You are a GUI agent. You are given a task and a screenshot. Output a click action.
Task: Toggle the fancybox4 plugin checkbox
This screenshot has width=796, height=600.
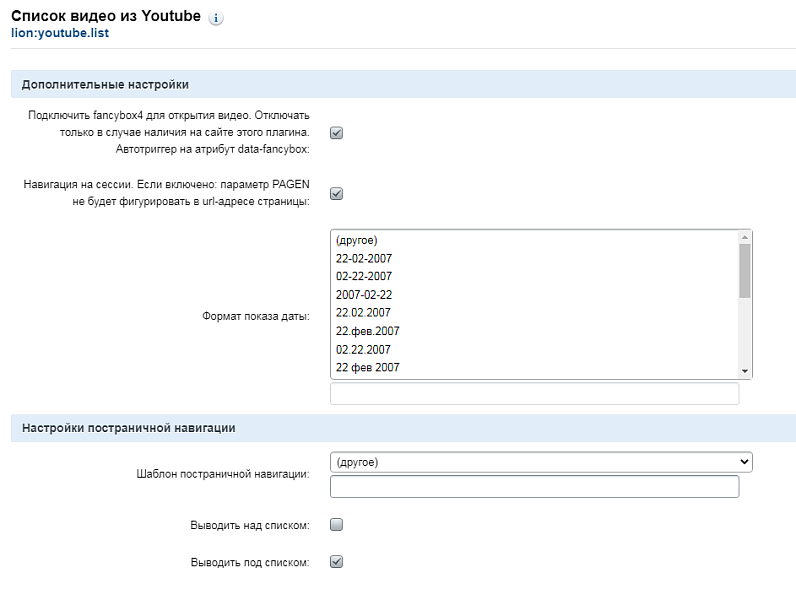point(337,133)
